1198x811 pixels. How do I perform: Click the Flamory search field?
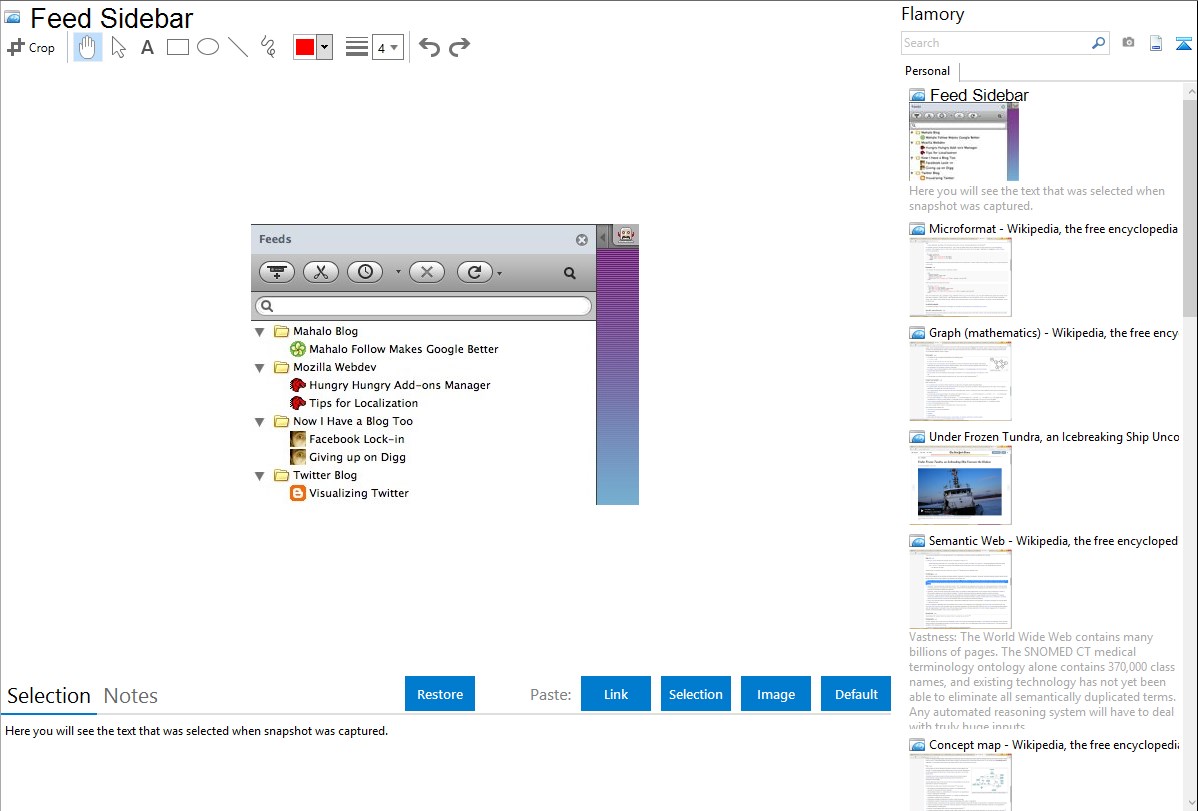(996, 43)
